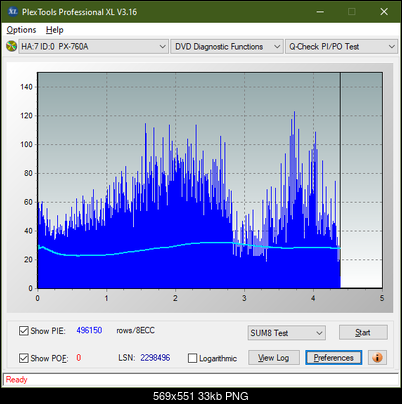The image size is (402, 404).
Task: Open the Q-Check PI/PO Test dropdown
Action: click(342, 47)
